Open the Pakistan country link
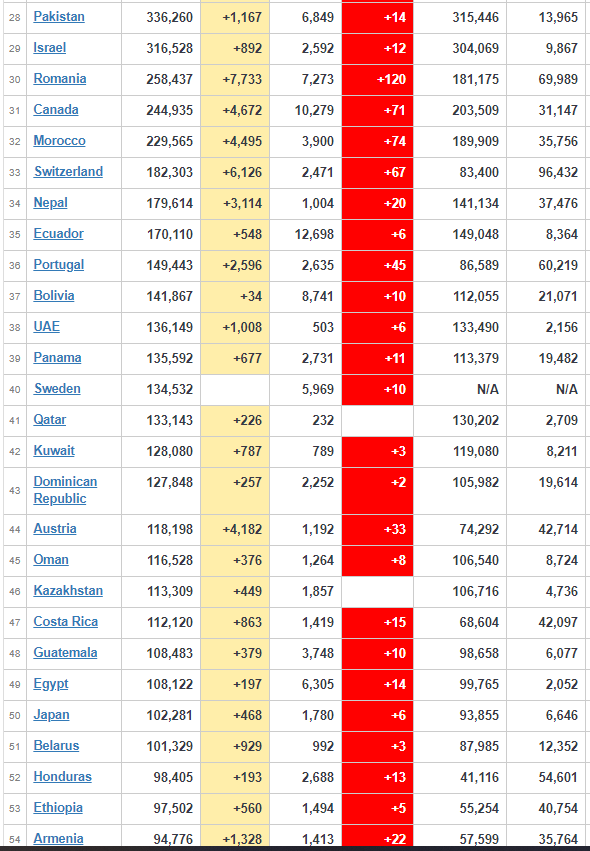This screenshot has height=851, width=590. pos(59,17)
